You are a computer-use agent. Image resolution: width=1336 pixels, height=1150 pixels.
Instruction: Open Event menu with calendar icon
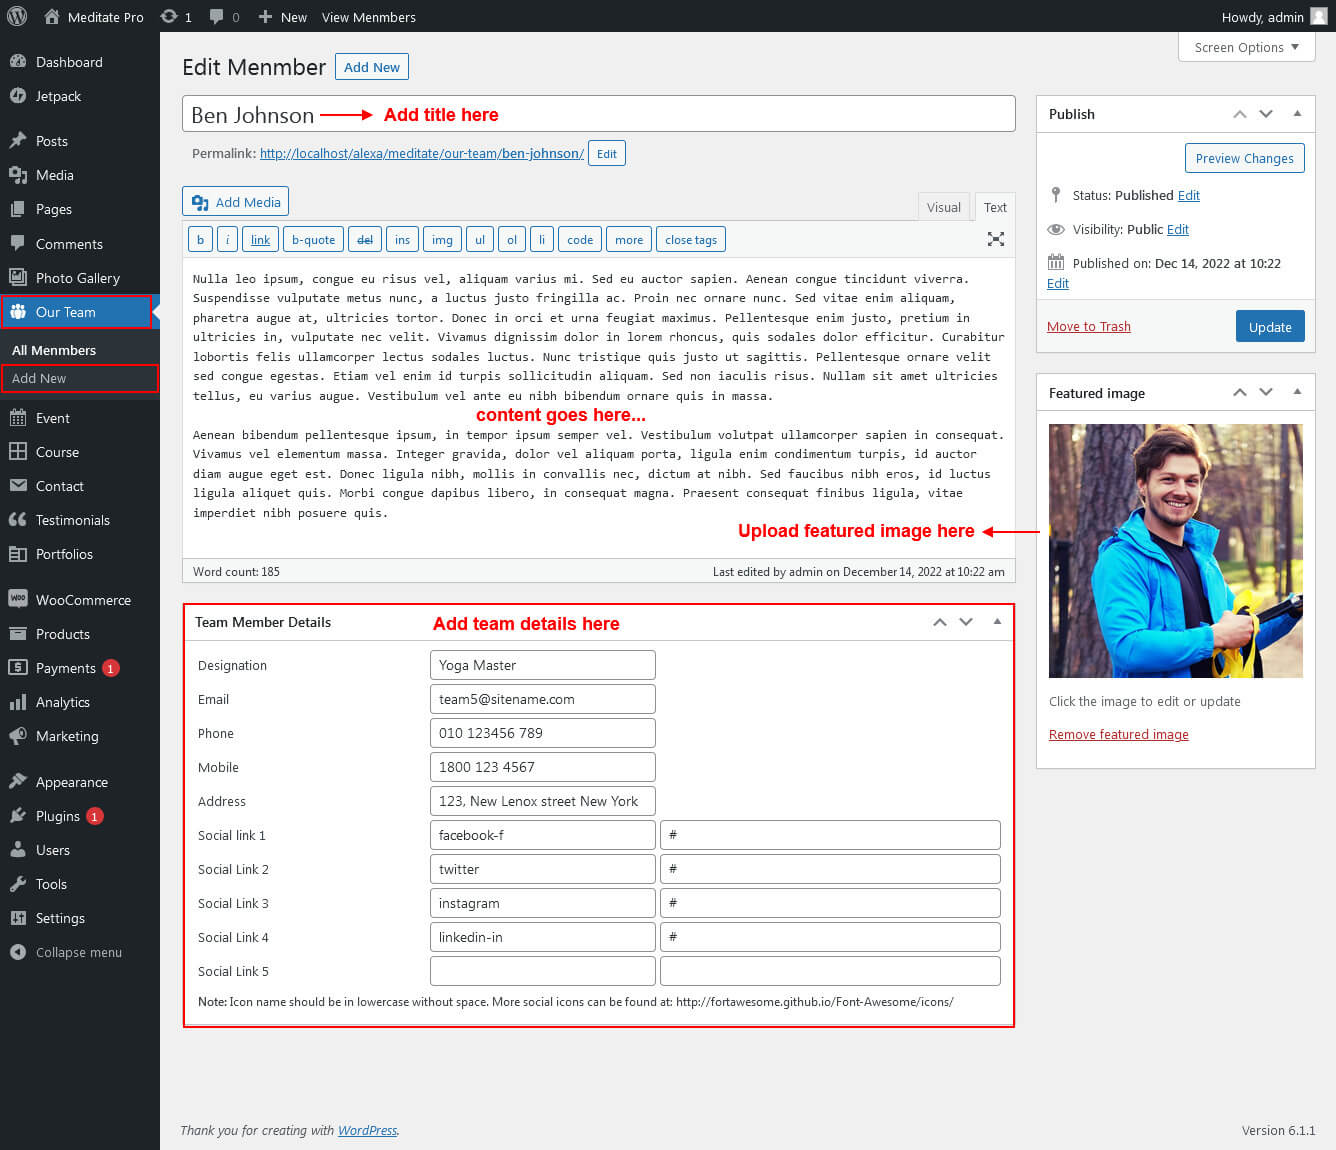click(x=80, y=418)
